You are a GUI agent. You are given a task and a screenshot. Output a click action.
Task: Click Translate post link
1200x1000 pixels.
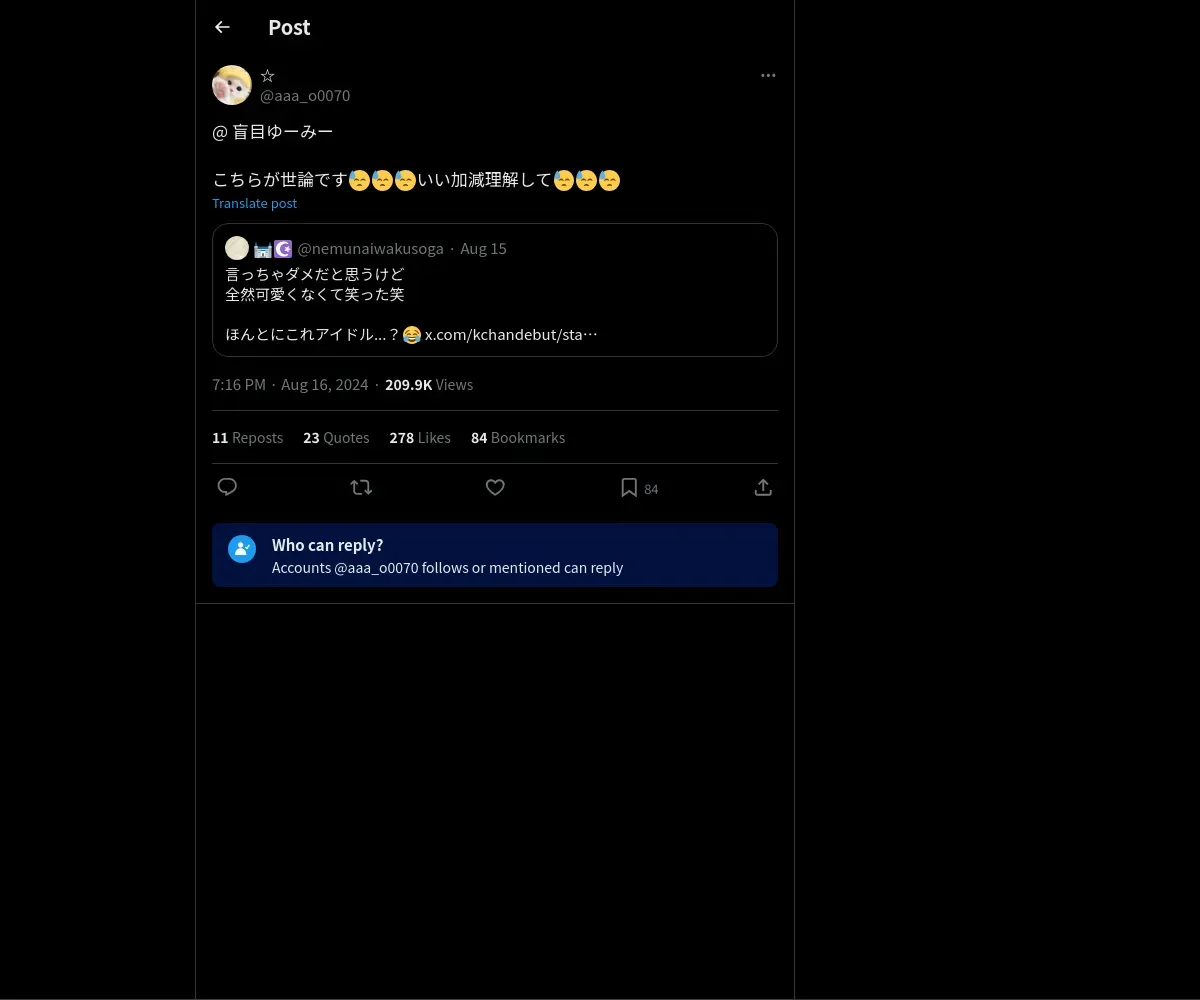254,203
